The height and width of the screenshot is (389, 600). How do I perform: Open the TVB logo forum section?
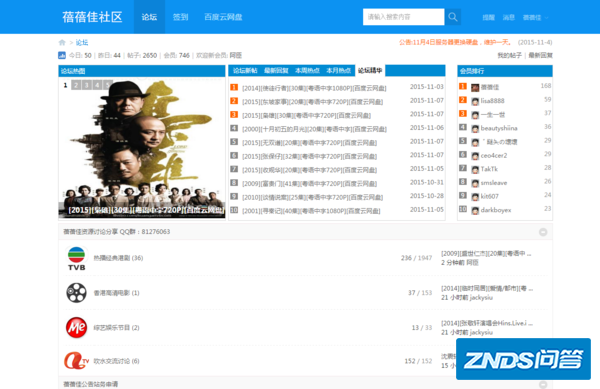pyautogui.click(x=77, y=259)
